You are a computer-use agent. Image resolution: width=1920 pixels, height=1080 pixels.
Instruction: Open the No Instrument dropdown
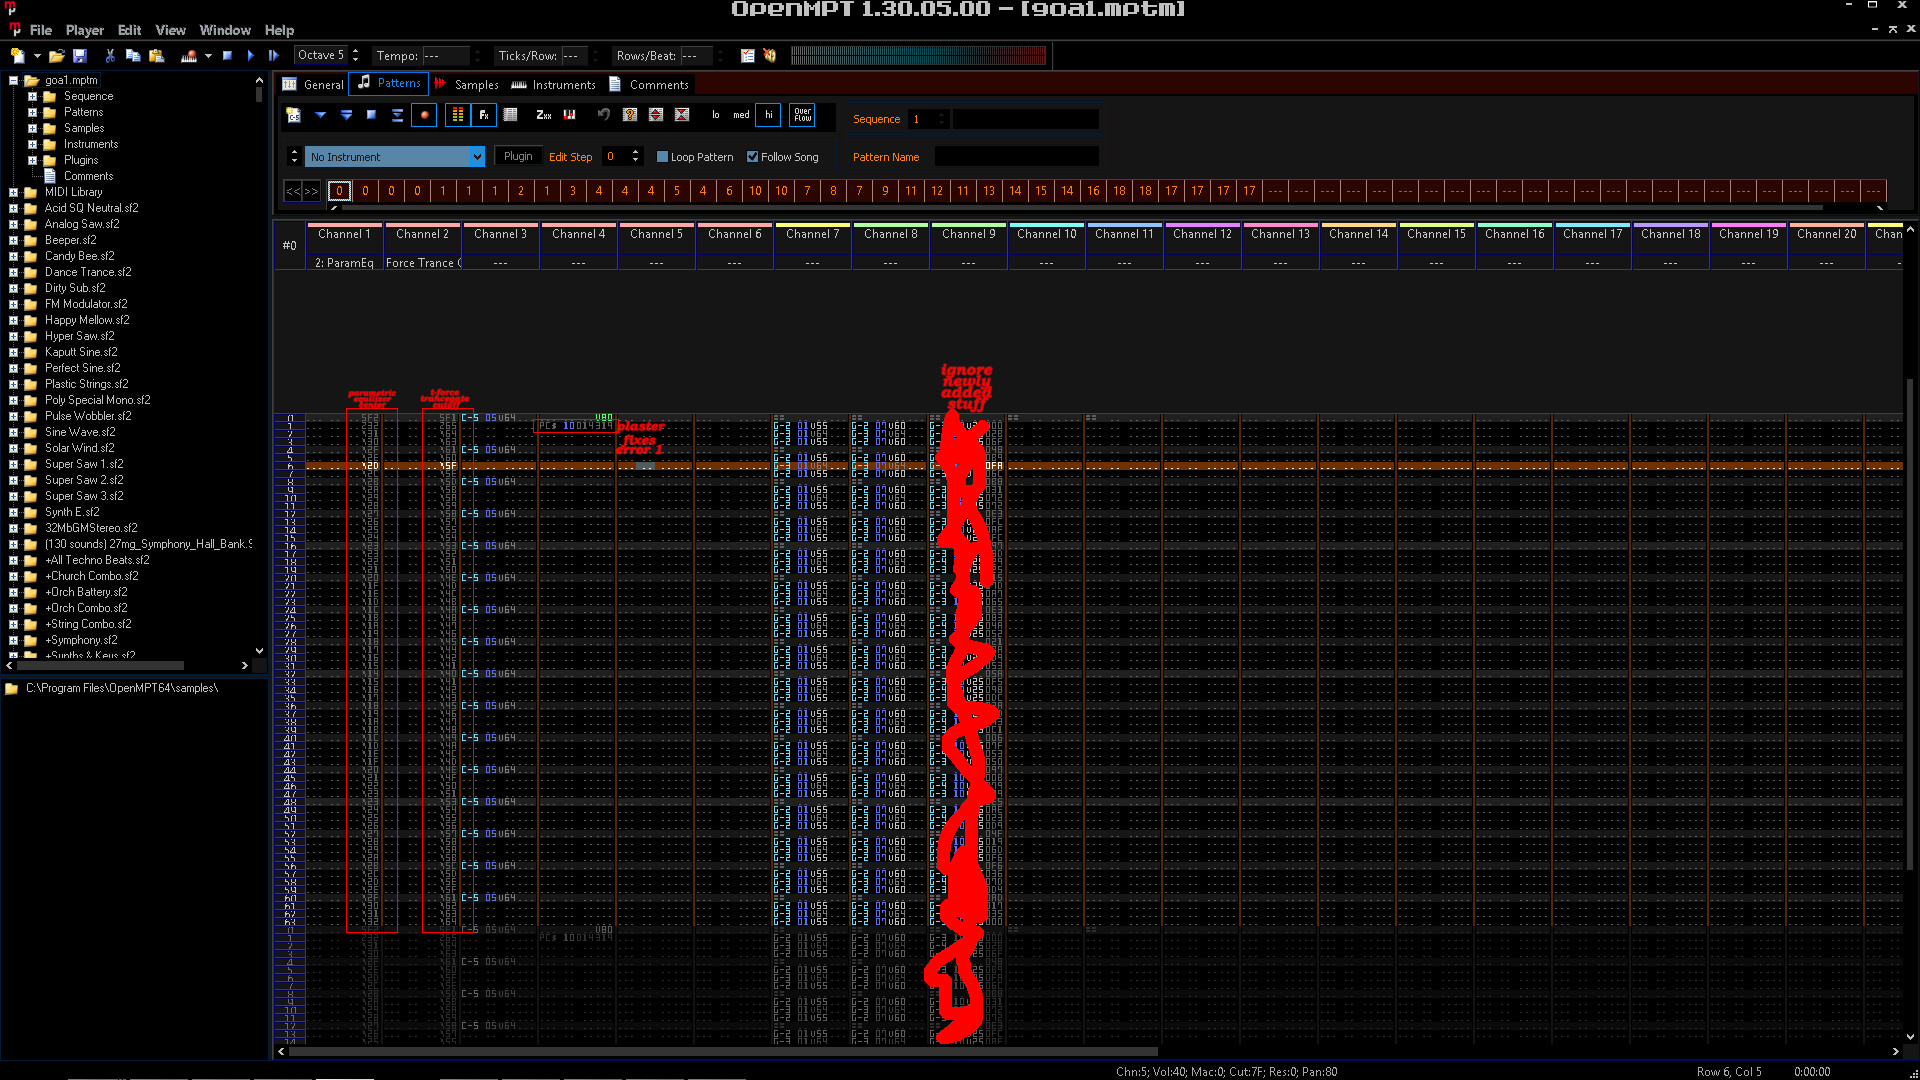click(x=476, y=157)
